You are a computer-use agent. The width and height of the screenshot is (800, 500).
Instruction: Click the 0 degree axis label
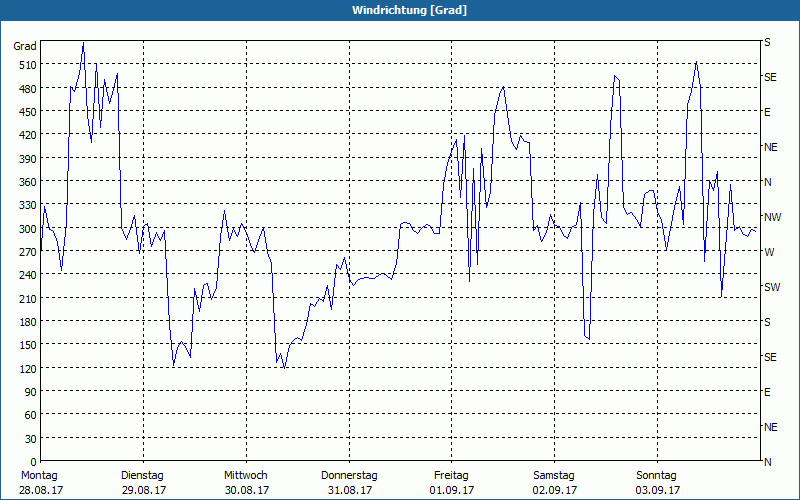pos(34,462)
